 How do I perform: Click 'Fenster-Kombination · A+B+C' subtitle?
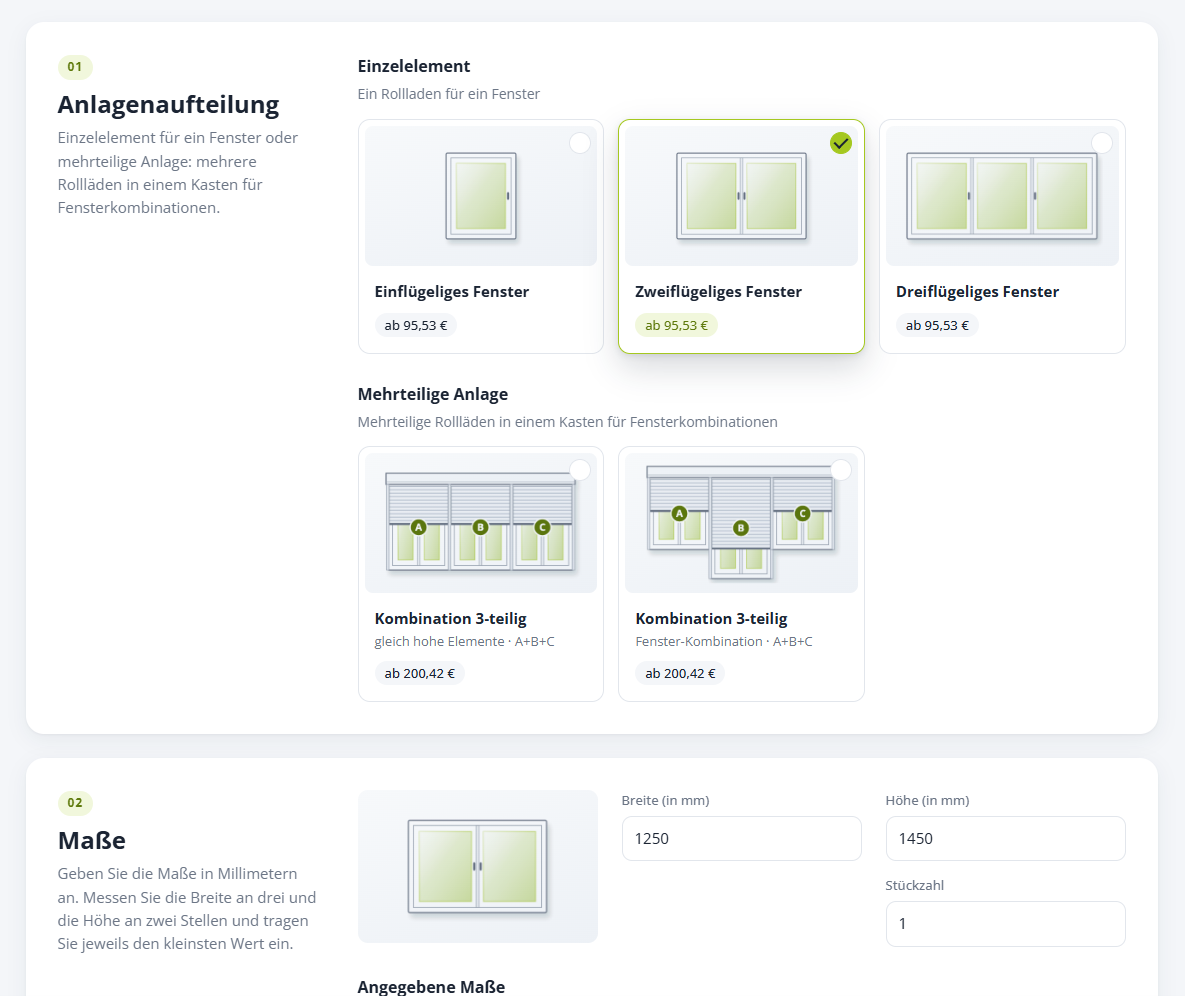tap(724, 642)
